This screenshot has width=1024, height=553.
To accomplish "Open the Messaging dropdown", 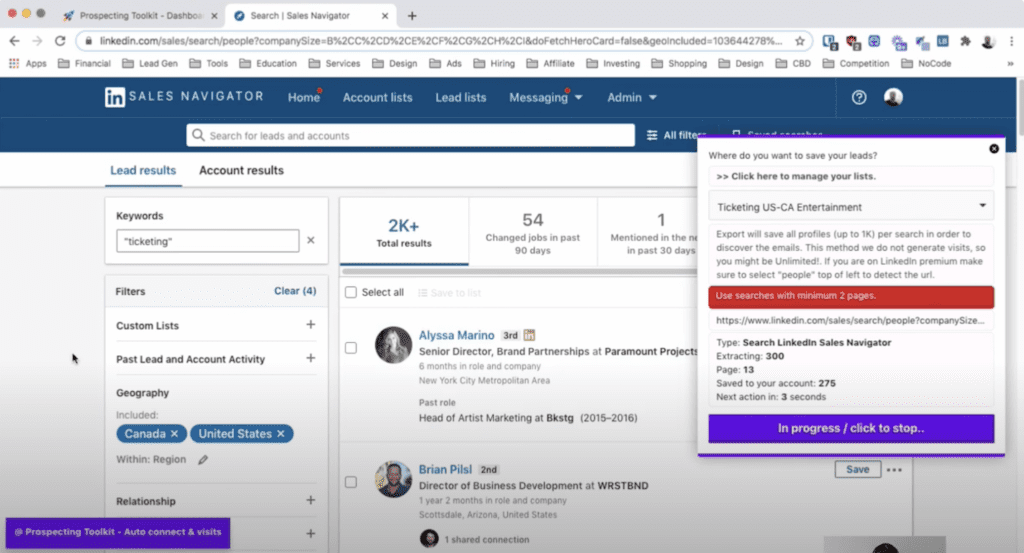I will pyautogui.click(x=545, y=97).
